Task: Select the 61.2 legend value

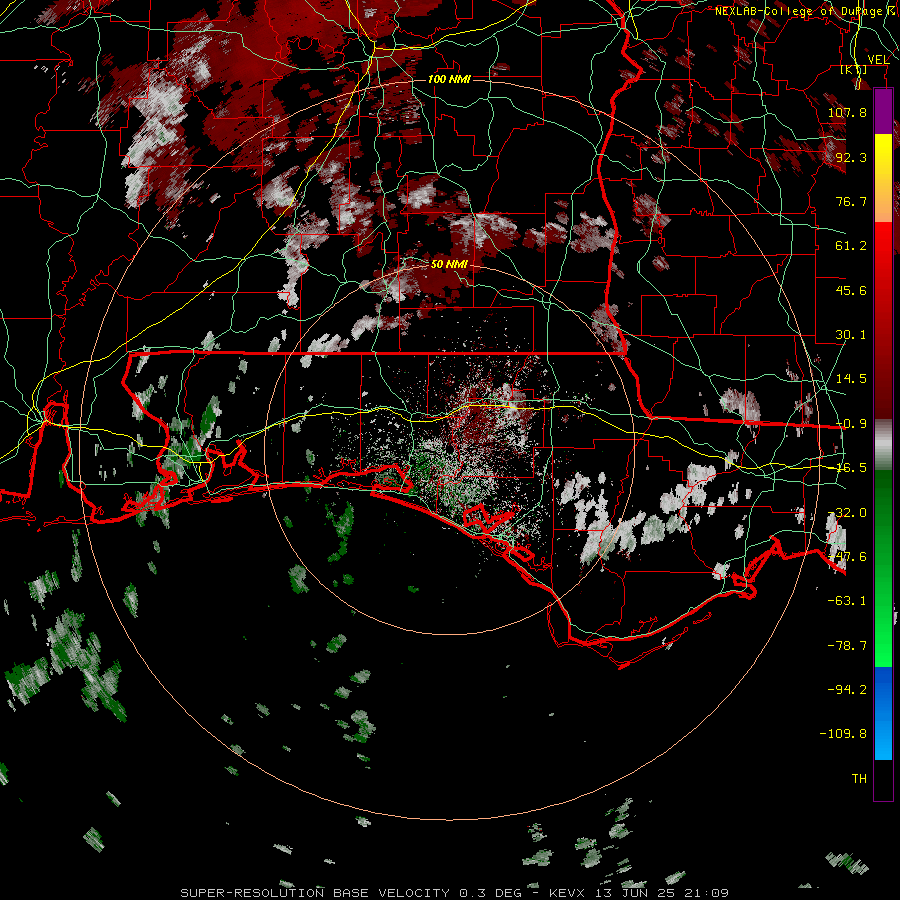Action: 851,246
